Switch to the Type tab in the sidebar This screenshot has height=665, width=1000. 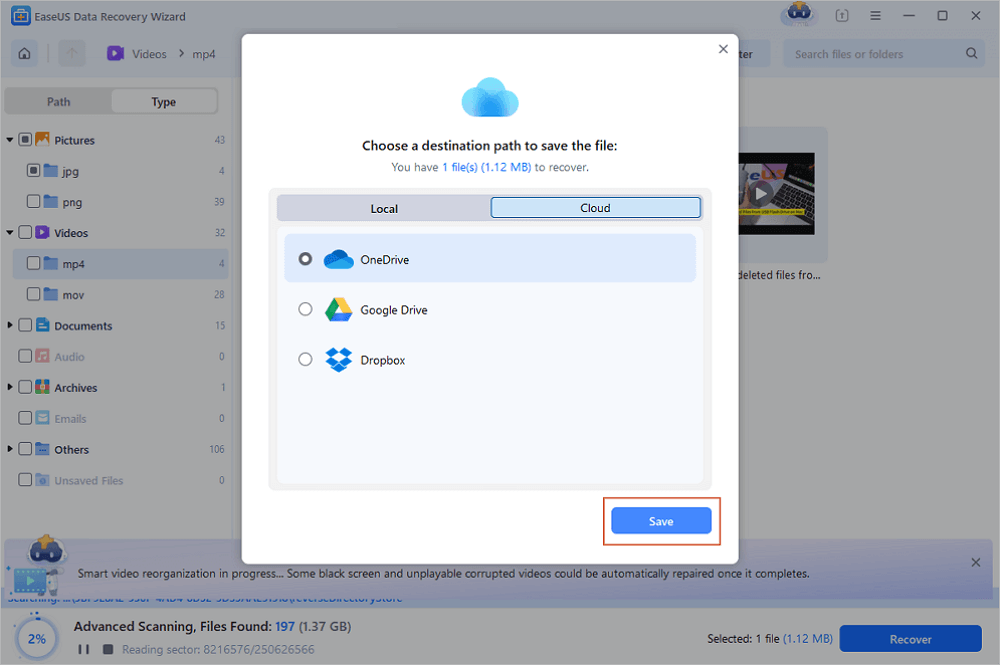pyautogui.click(x=164, y=101)
